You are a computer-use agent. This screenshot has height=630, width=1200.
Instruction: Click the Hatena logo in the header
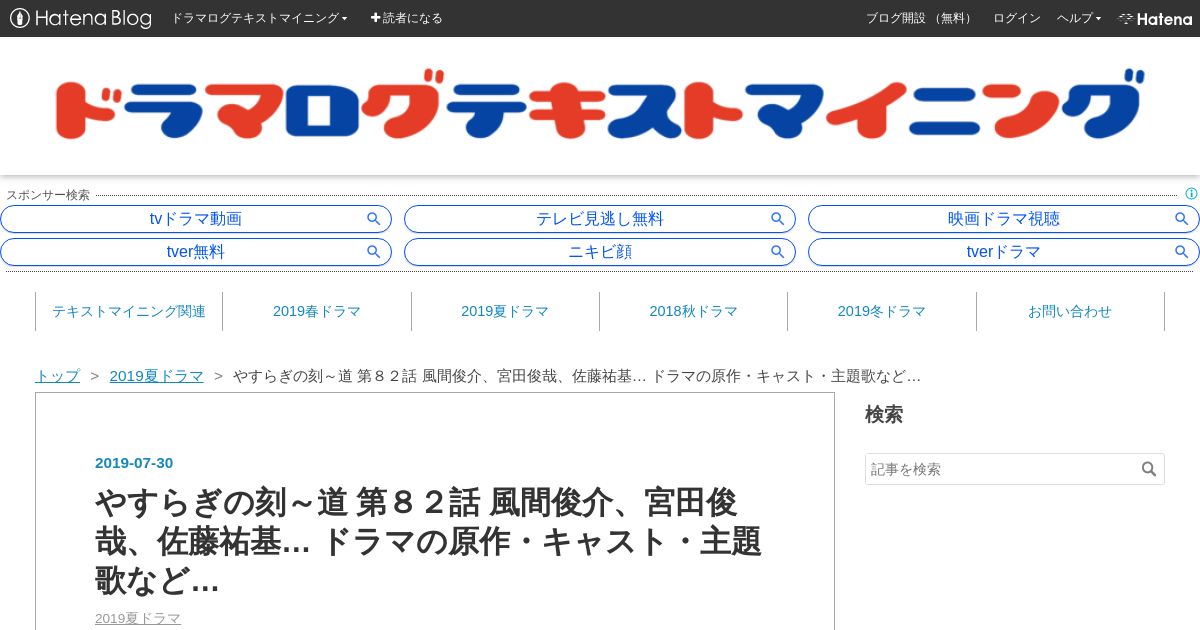(1155, 18)
